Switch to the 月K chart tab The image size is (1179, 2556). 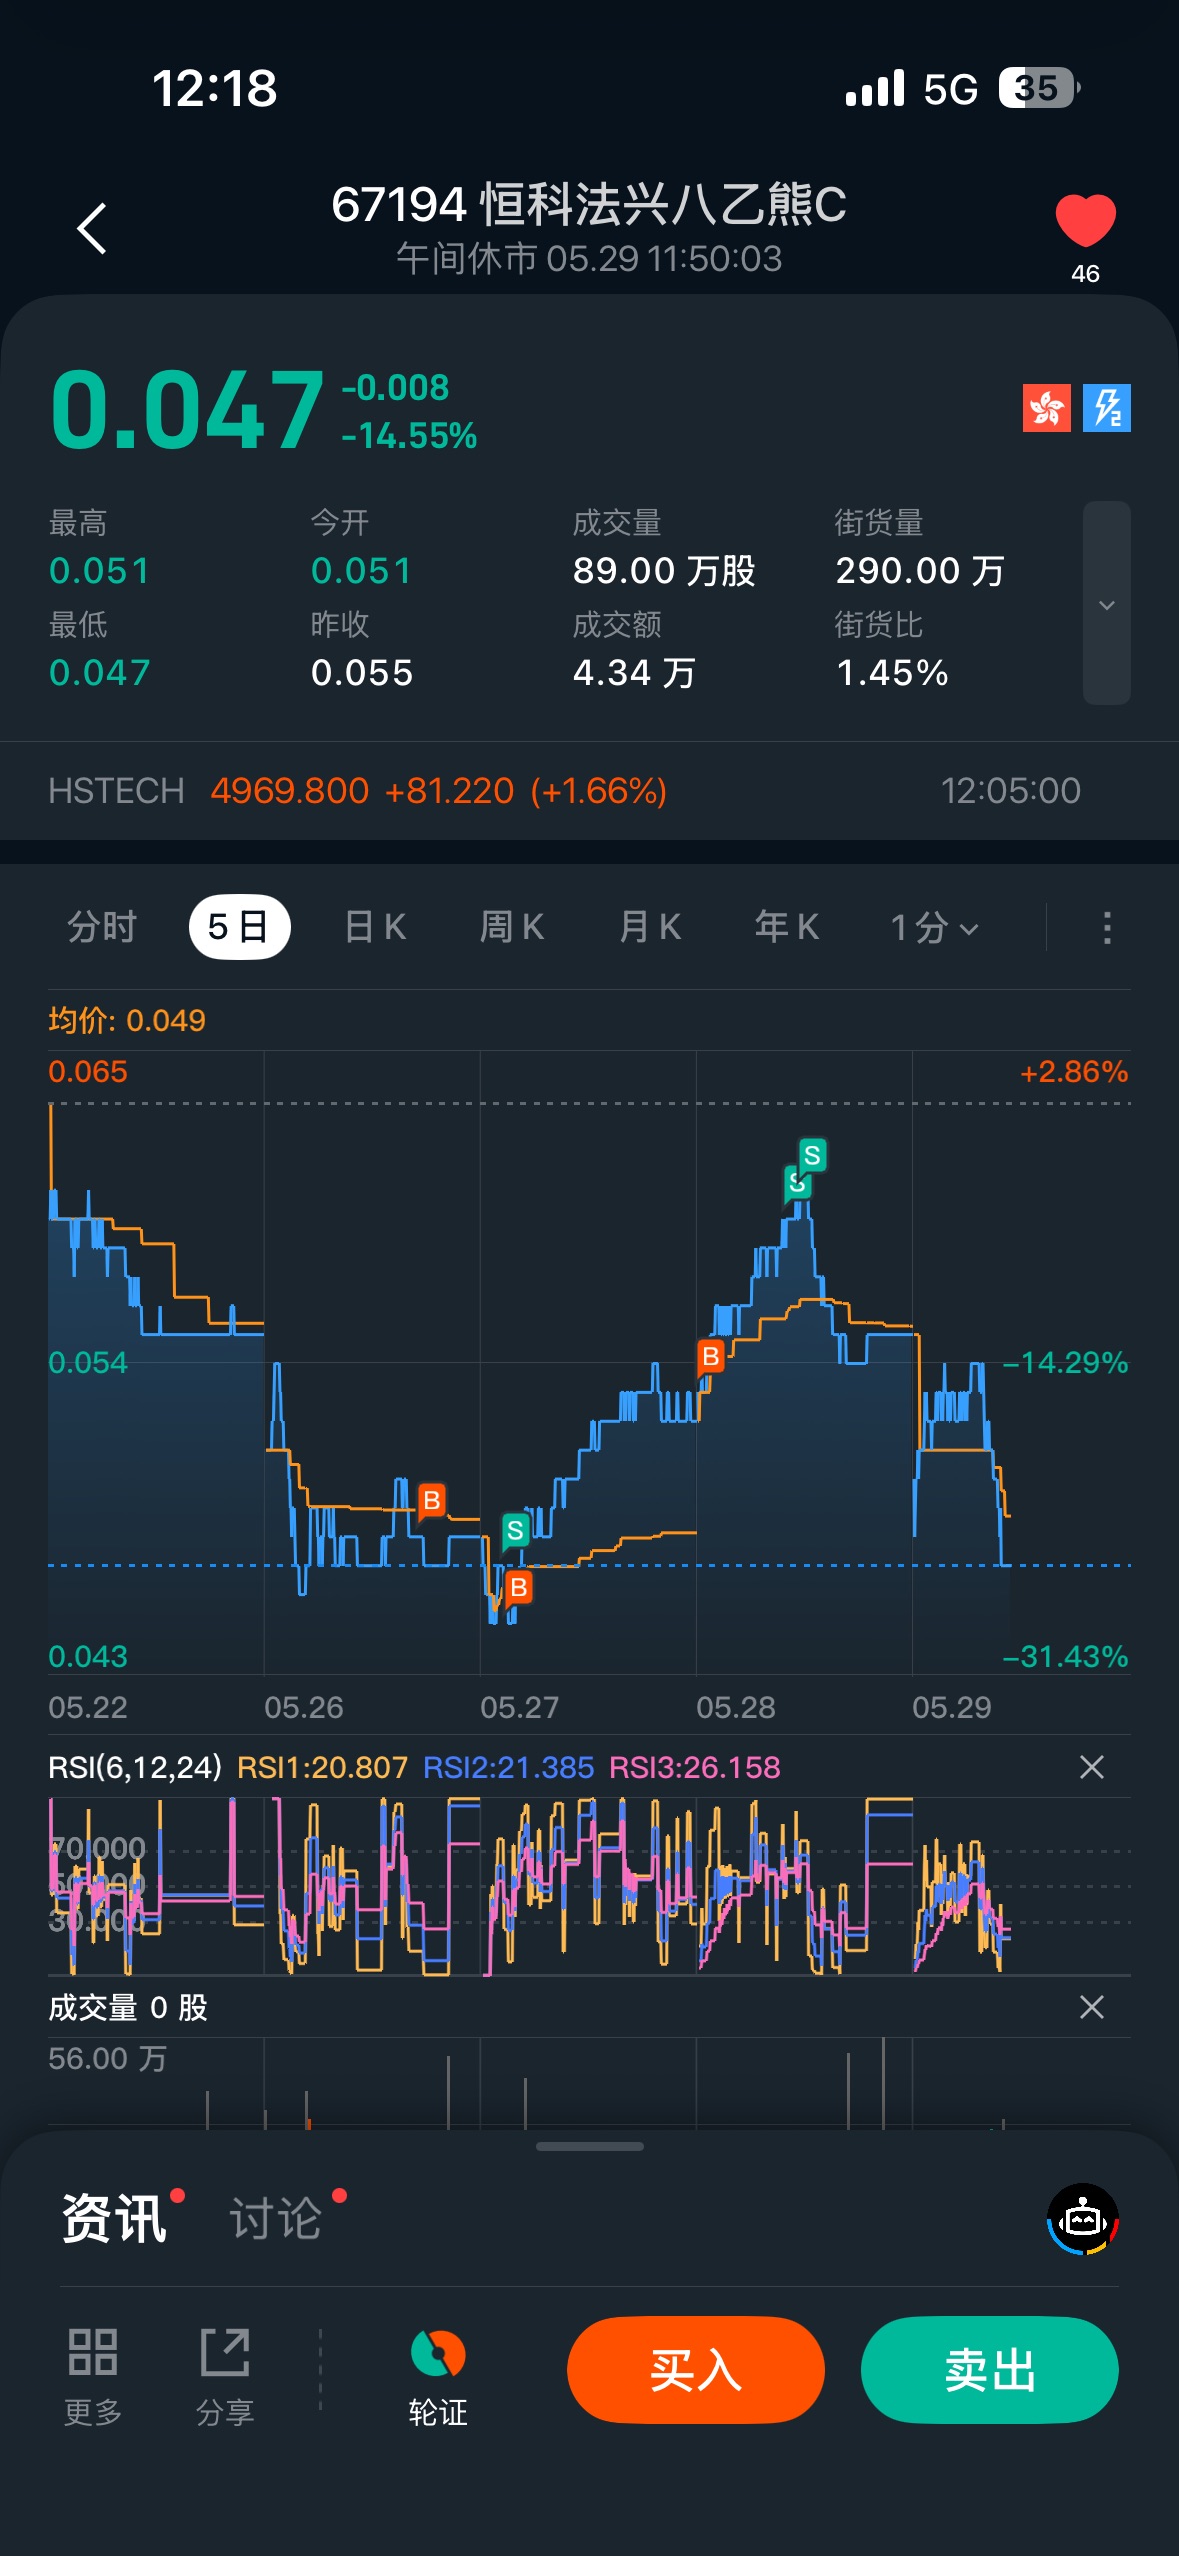tap(650, 927)
